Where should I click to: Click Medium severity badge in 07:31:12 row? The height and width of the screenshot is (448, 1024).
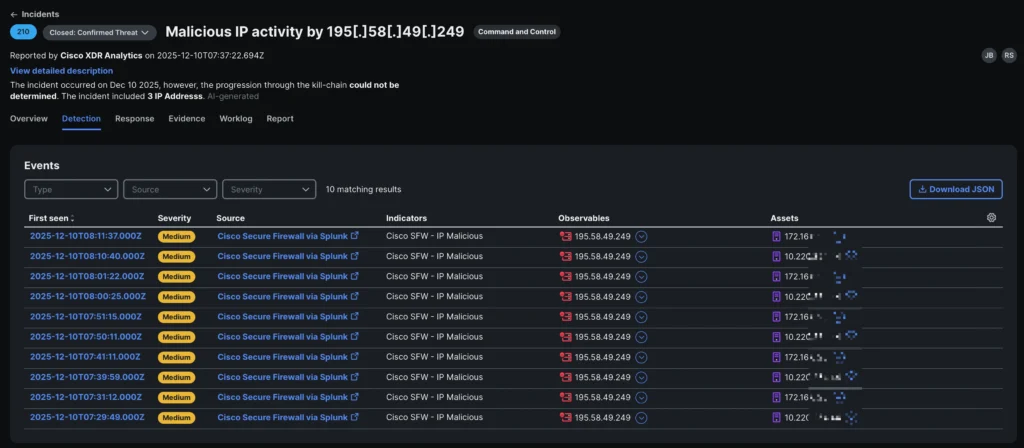(176, 397)
